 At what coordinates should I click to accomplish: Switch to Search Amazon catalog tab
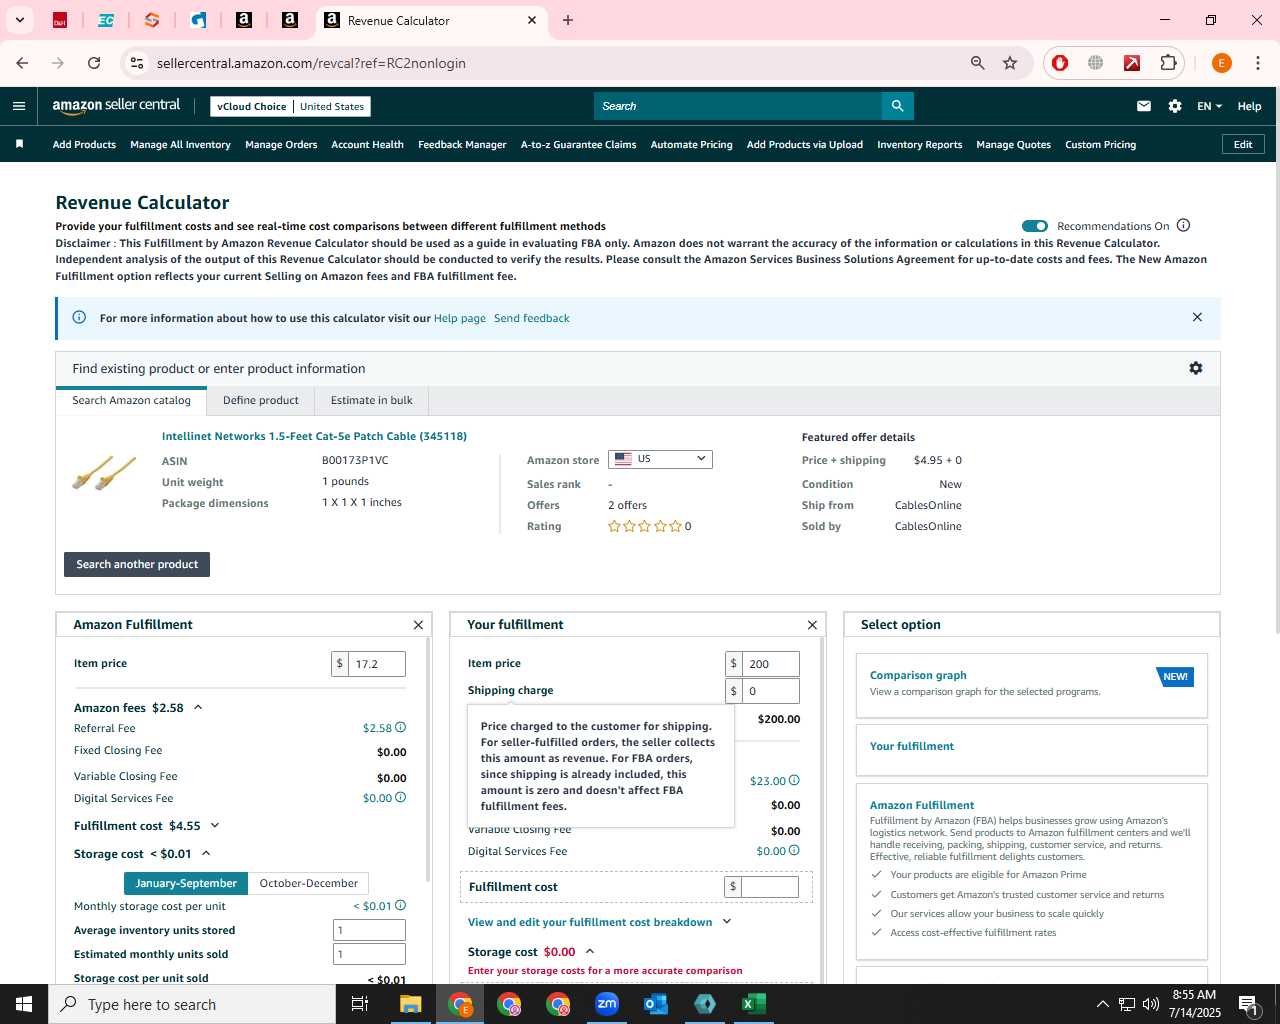pos(131,400)
